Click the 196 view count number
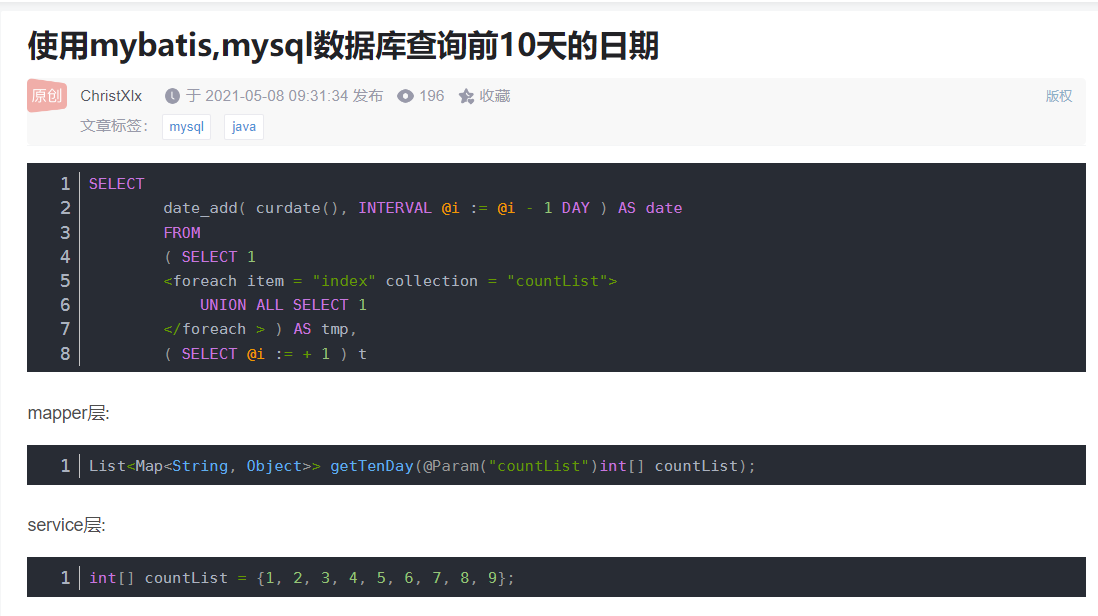 click(432, 96)
